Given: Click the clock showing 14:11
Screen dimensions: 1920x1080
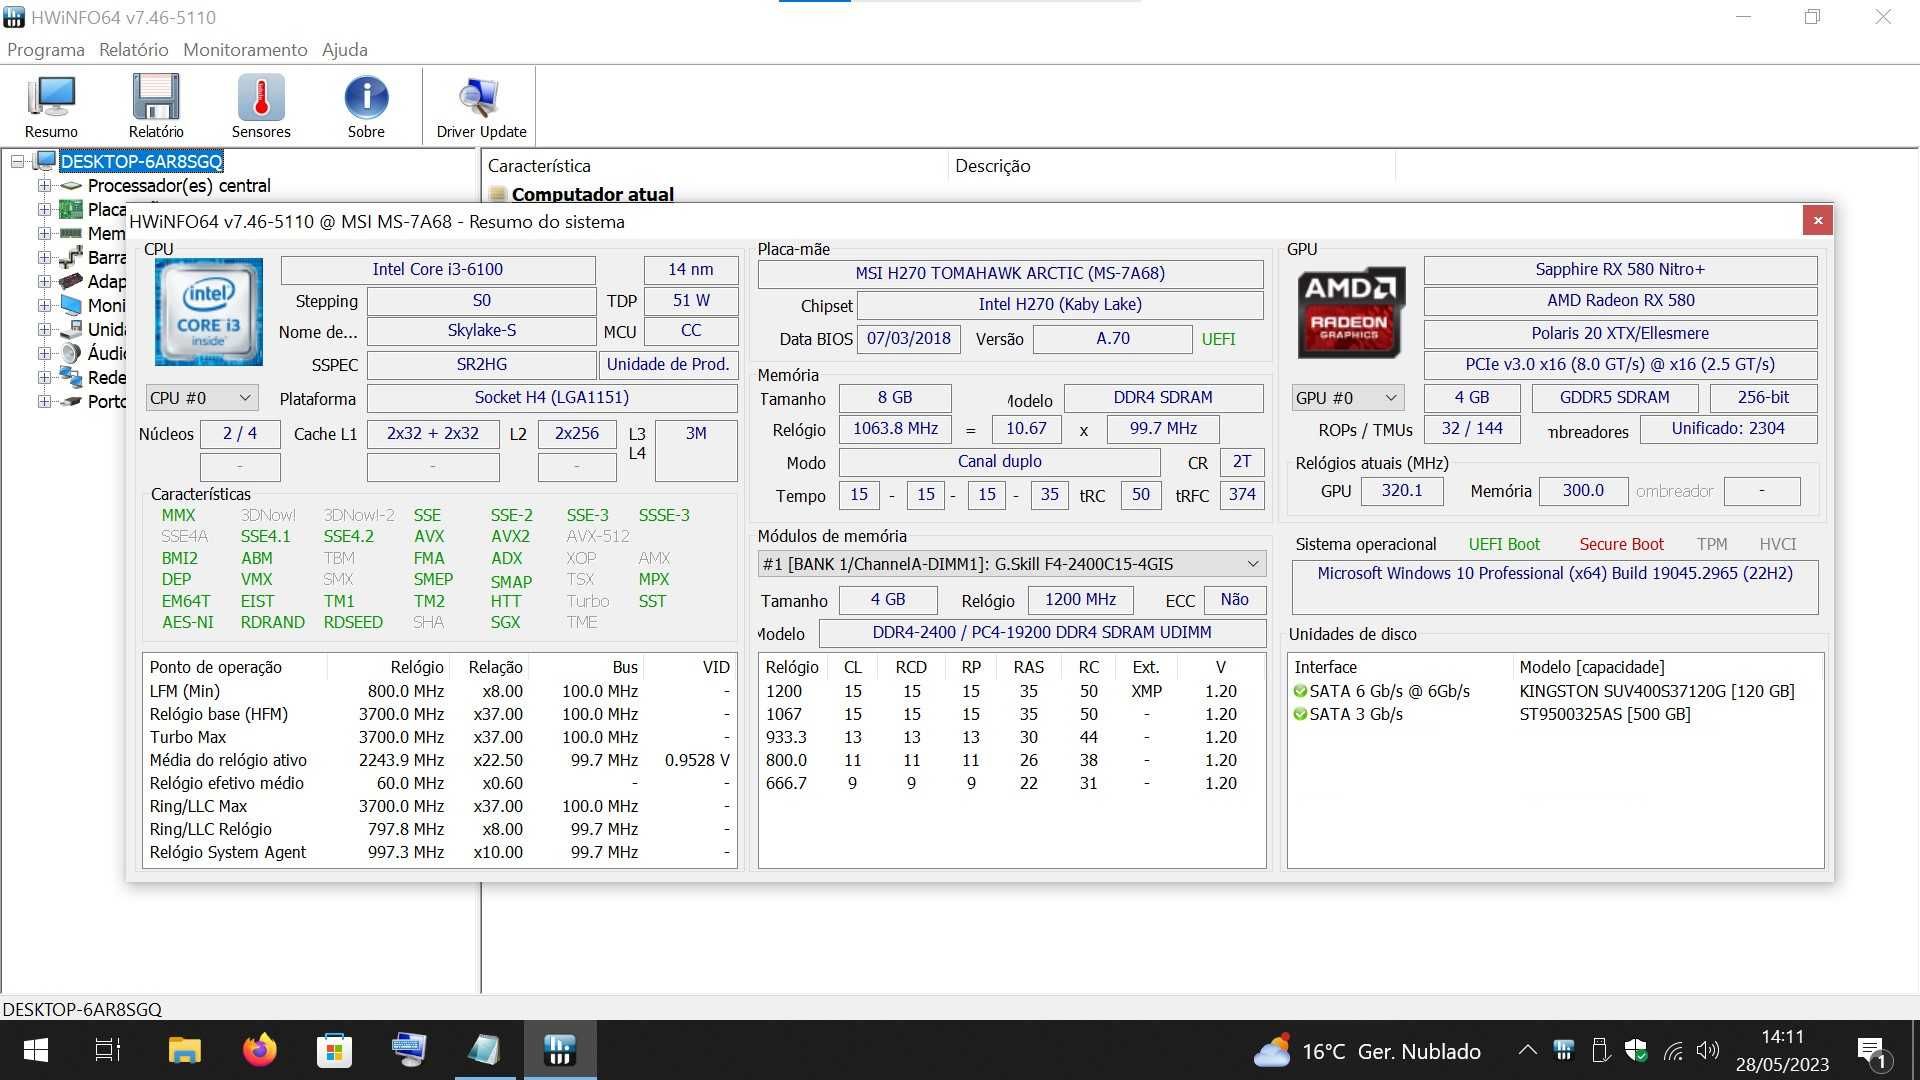Looking at the screenshot, I should [x=1781, y=1037].
